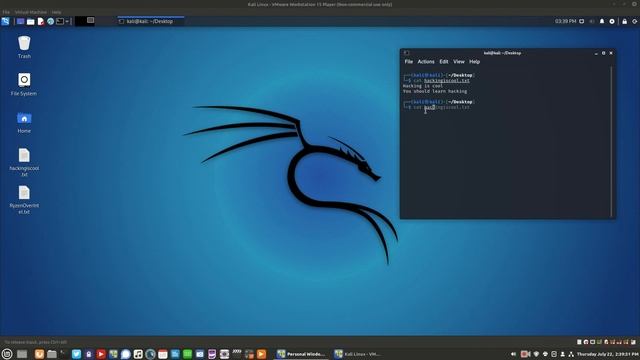The width and height of the screenshot is (640, 360).
Task: Click the second cat command line
Action: [437, 107]
